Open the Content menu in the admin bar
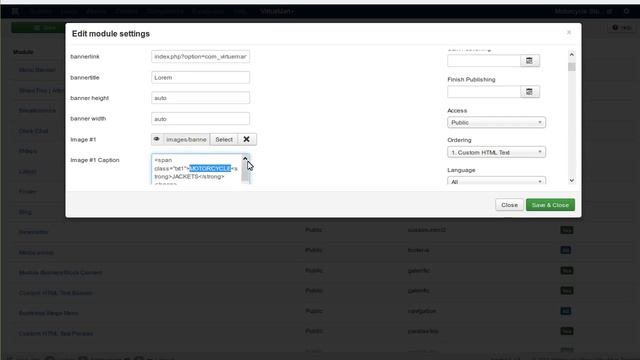640x360 pixels. [x=127, y=11]
